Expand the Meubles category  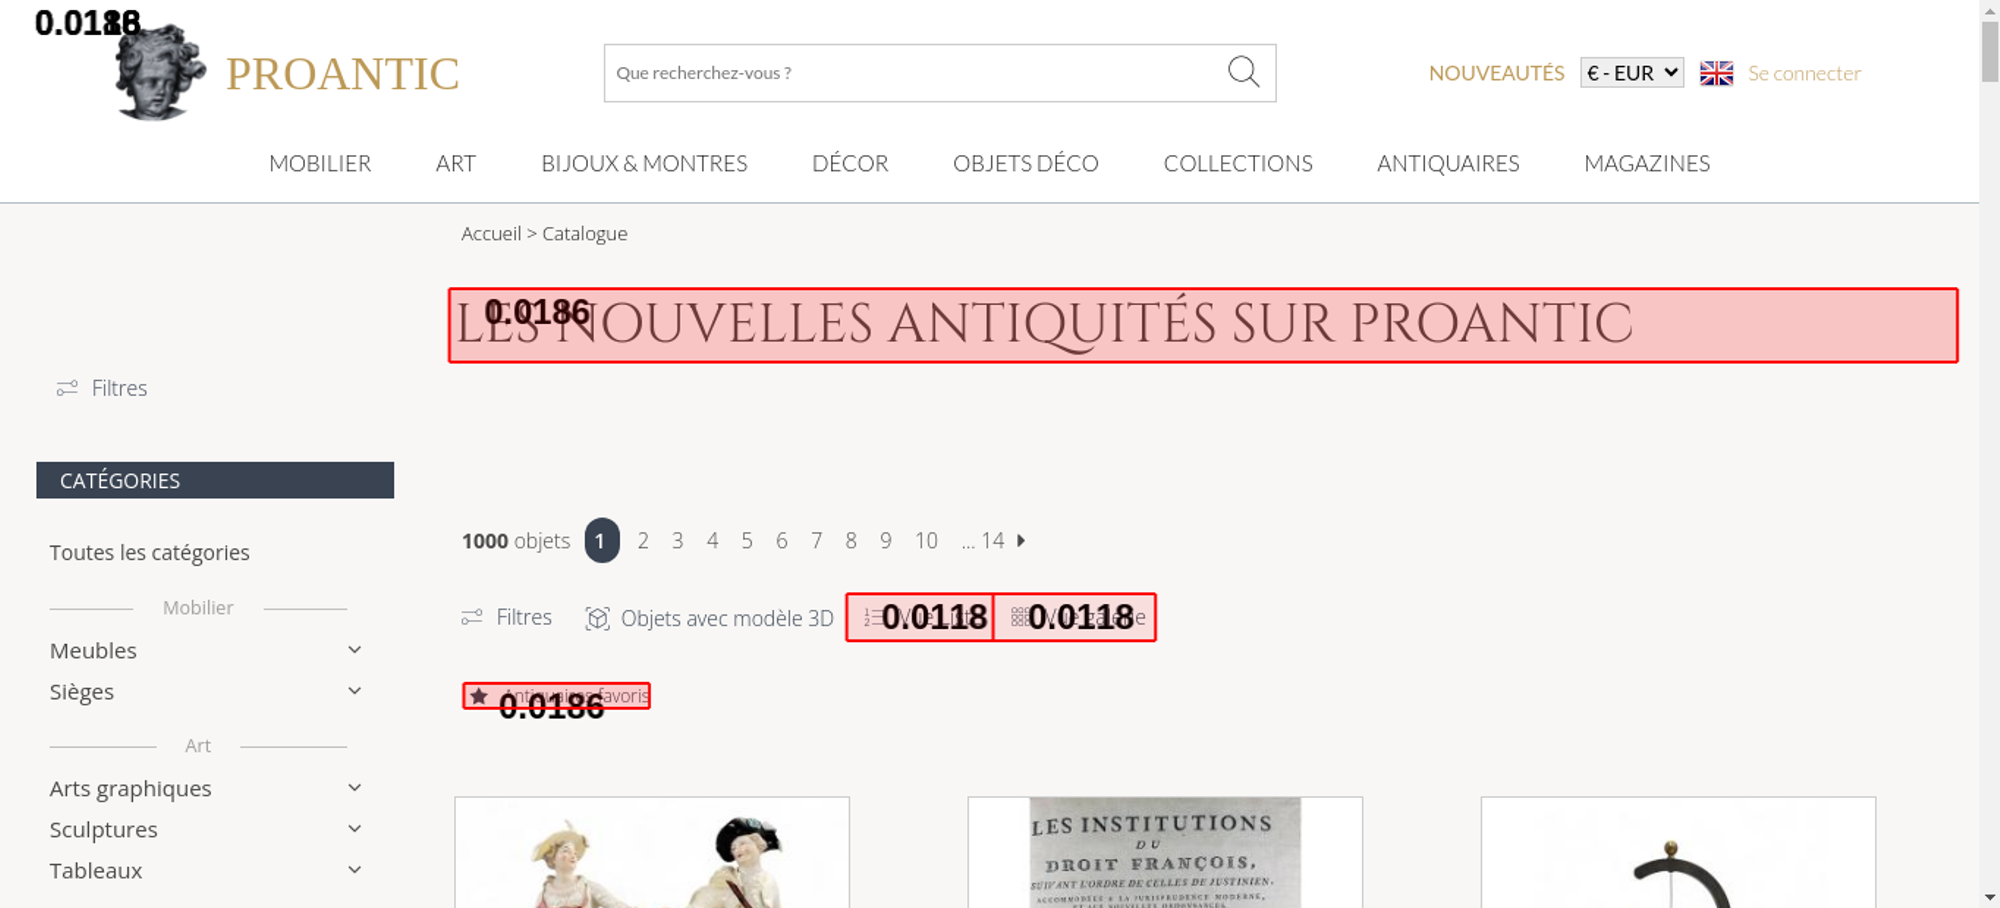tap(354, 650)
